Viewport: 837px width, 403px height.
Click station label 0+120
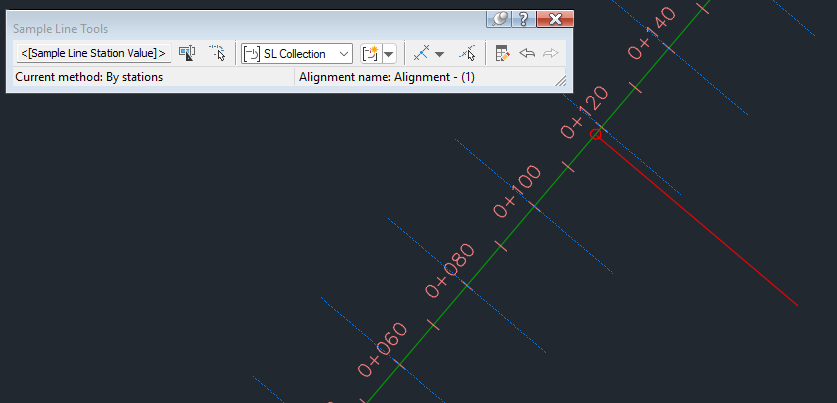click(585, 112)
